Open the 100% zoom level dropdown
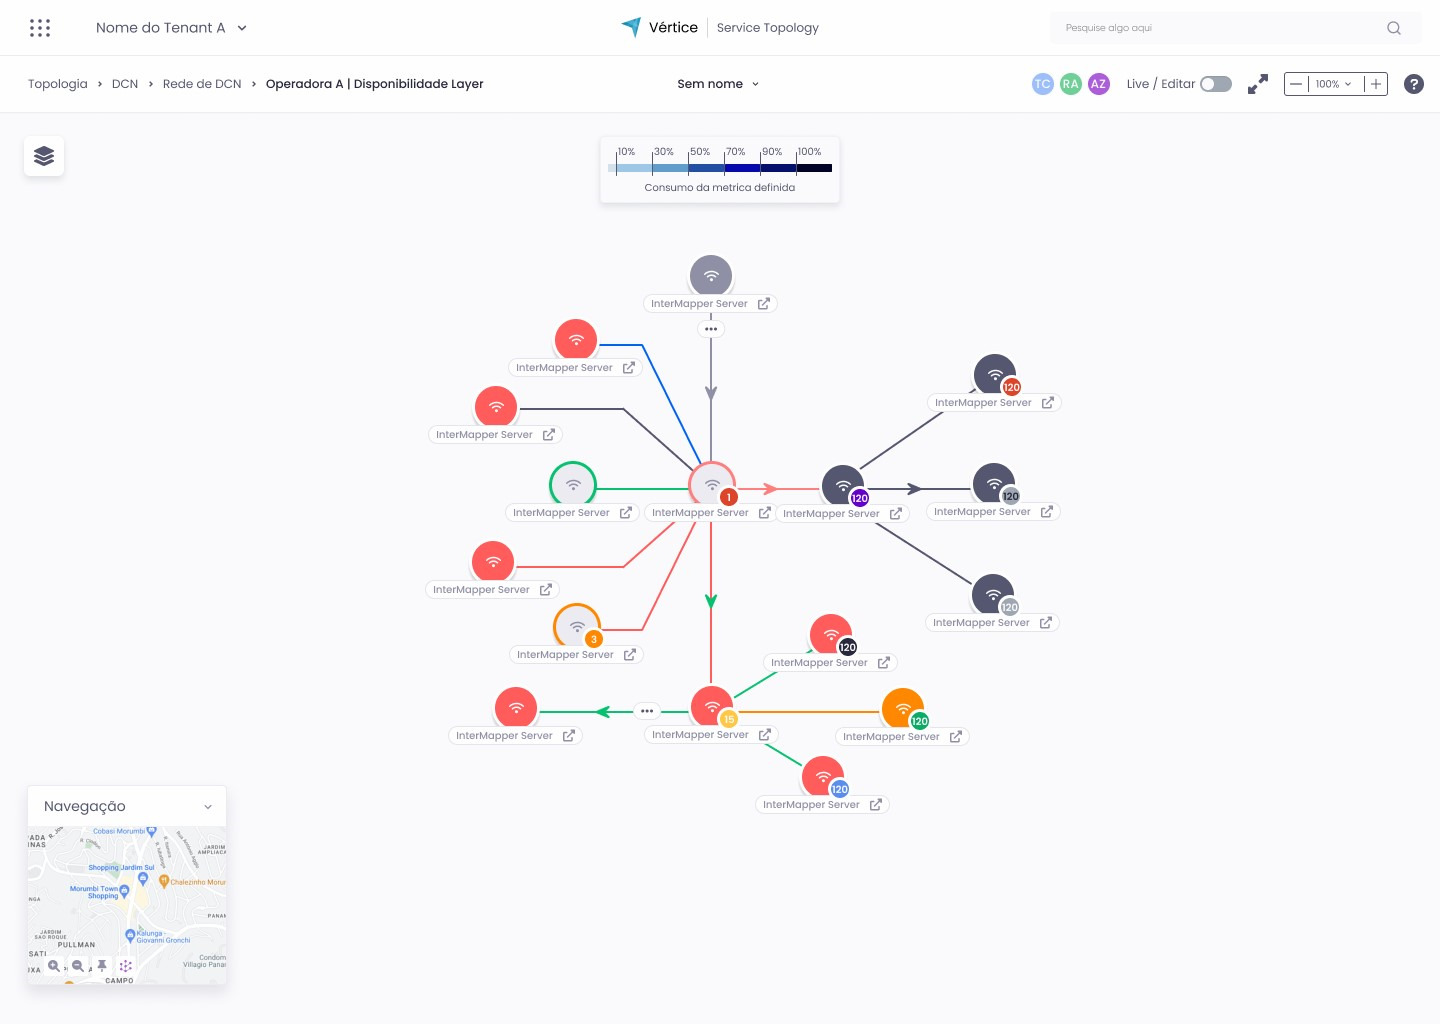 pyautogui.click(x=1334, y=84)
